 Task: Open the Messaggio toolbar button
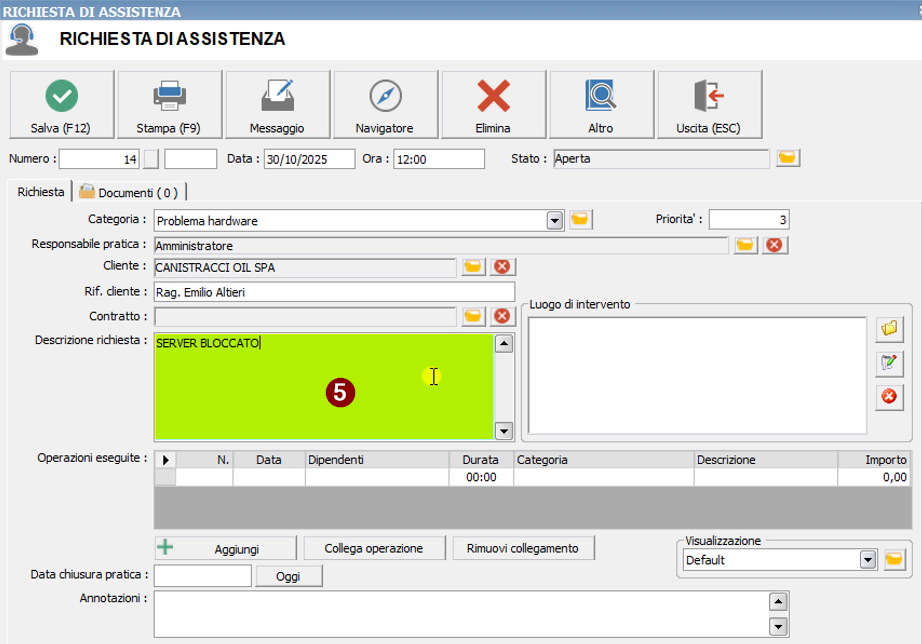click(277, 104)
